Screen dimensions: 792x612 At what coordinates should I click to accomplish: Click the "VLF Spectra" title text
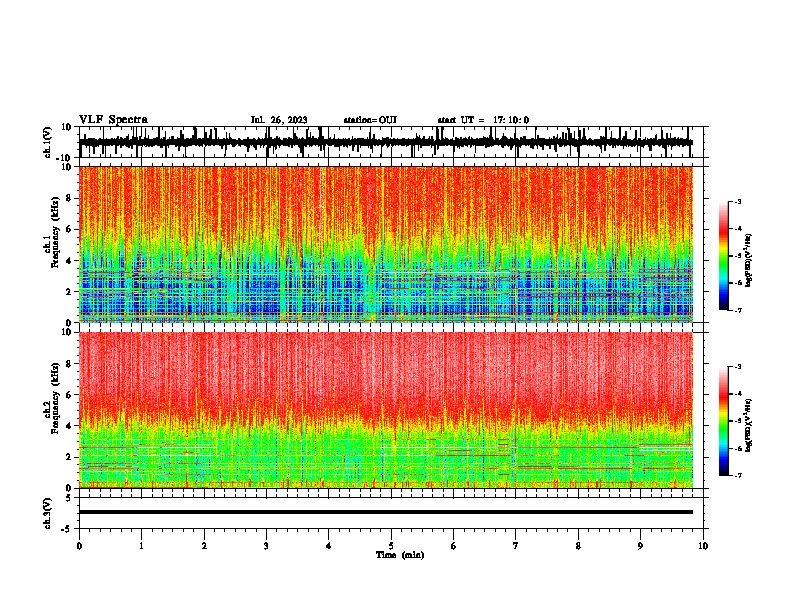(x=113, y=120)
